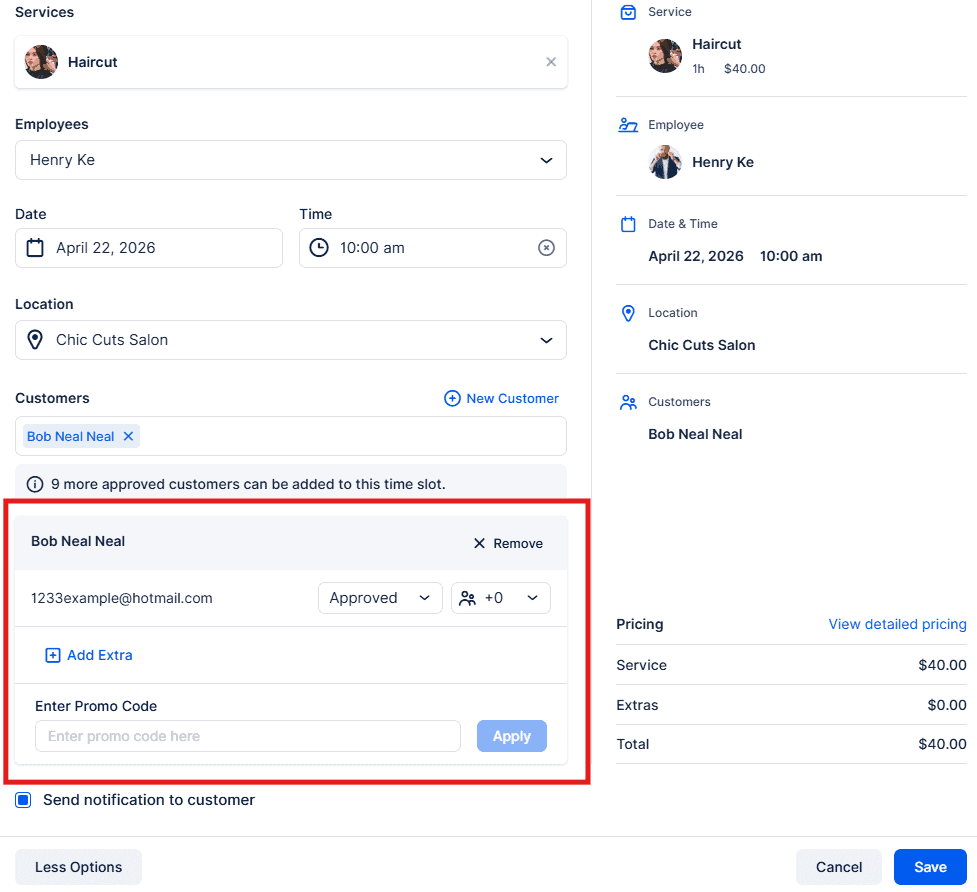Click Bob Neal Neal card header name
The image size is (977, 892).
(x=78, y=541)
